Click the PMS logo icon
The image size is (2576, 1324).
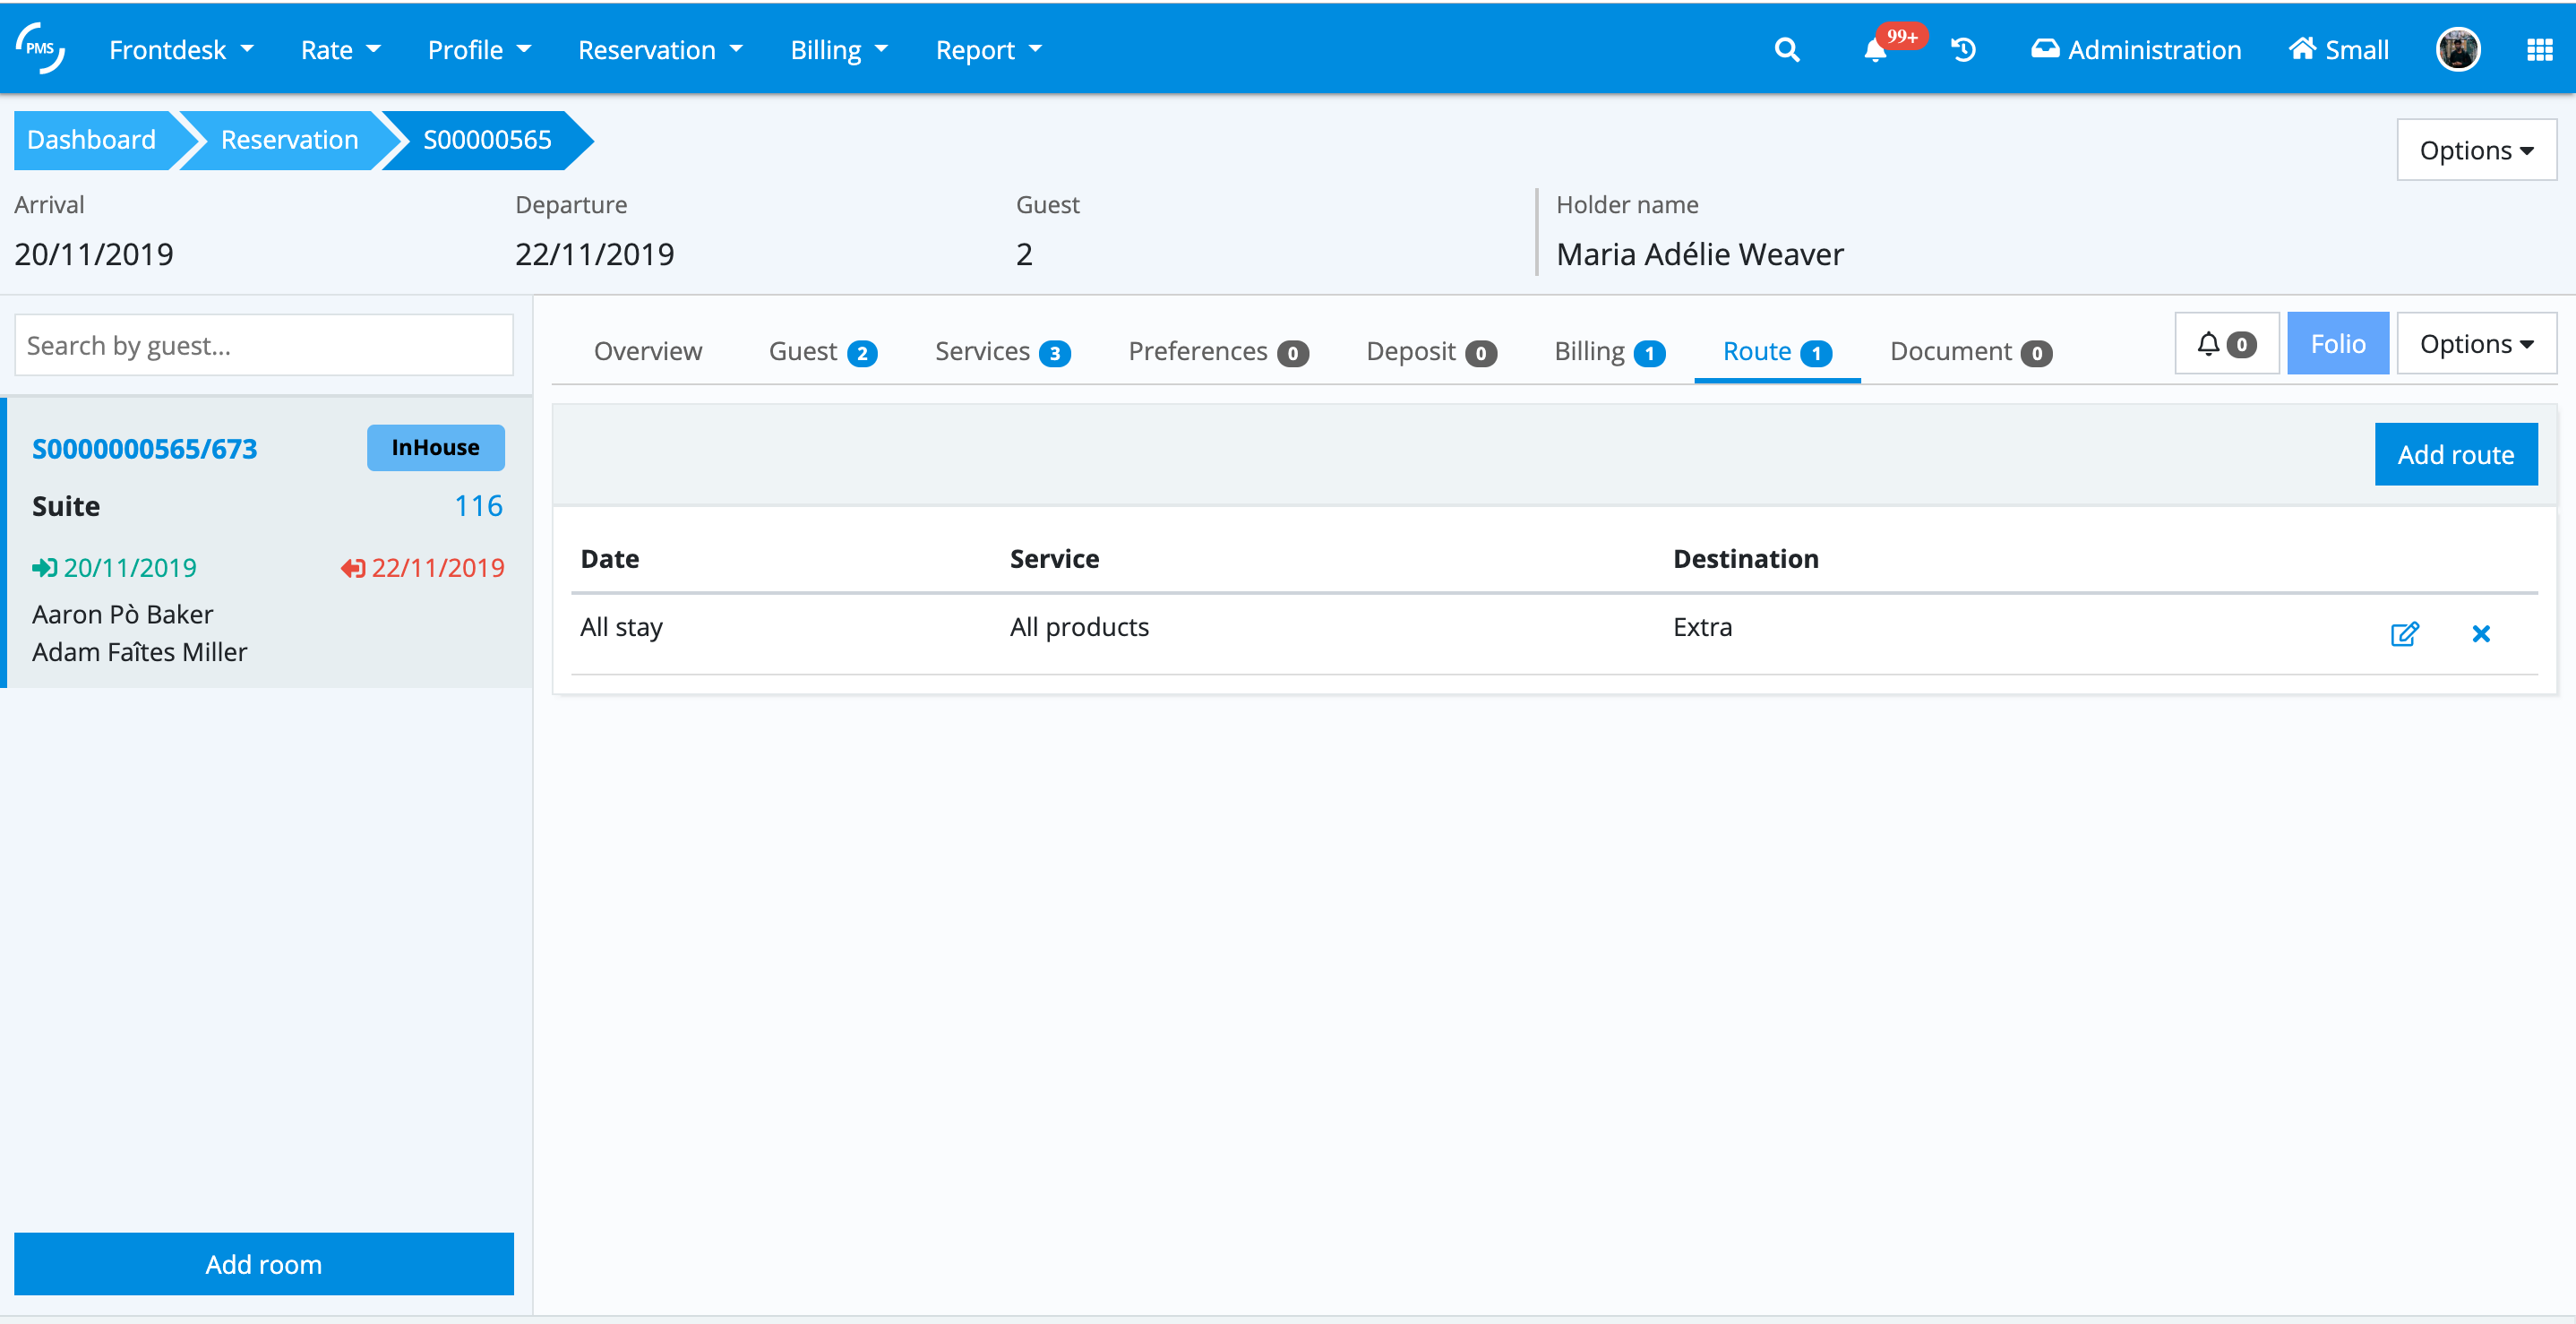(40, 48)
